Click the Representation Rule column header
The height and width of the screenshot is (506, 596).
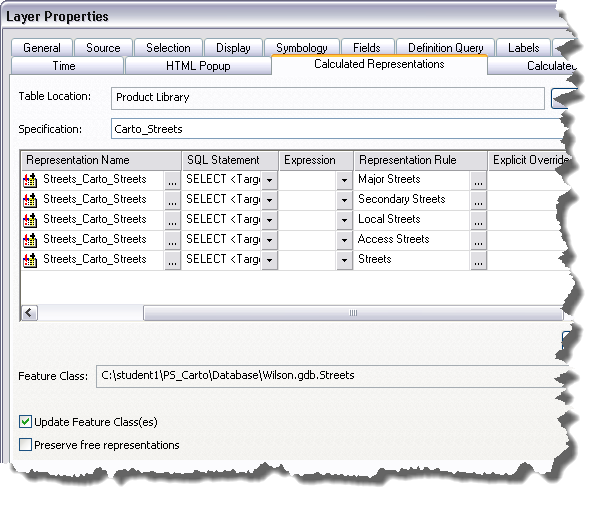(x=420, y=160)
